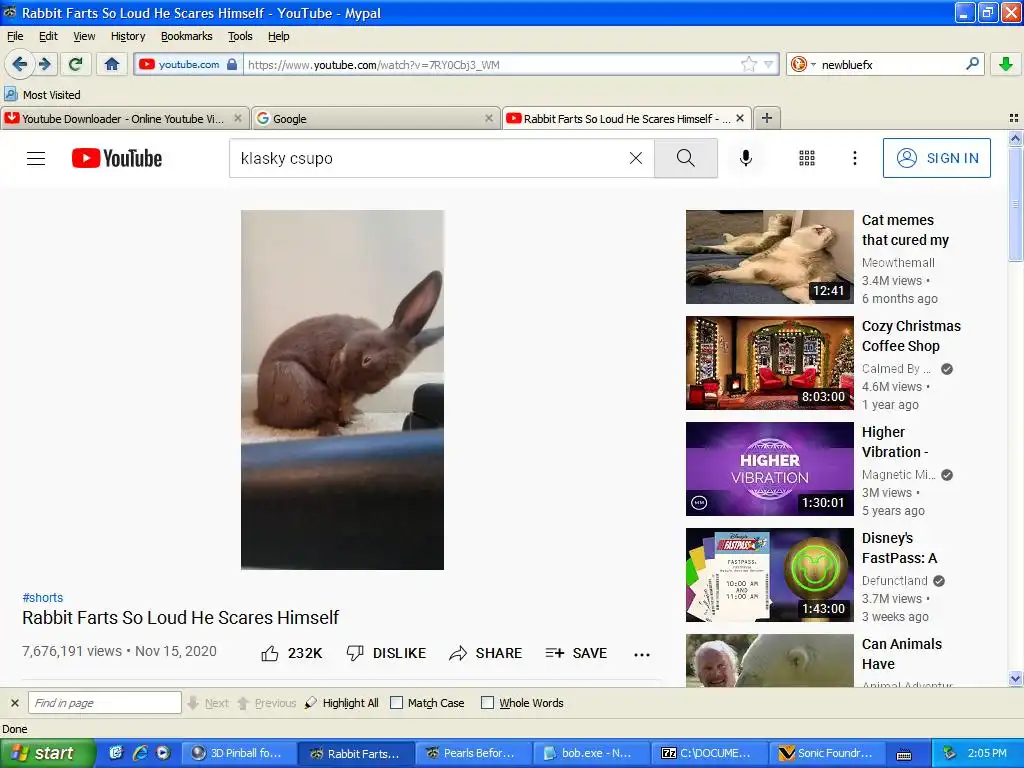Close the Google tab

(x=488, y=118)
